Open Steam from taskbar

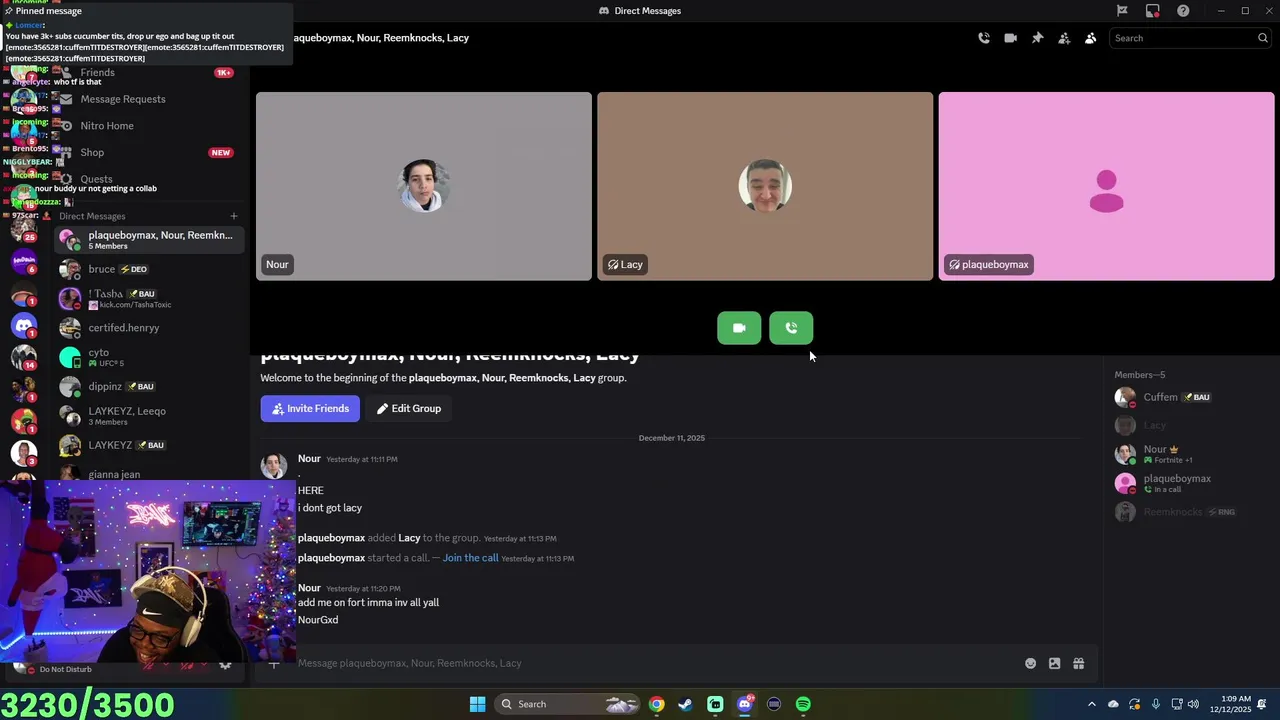point(685,704)
